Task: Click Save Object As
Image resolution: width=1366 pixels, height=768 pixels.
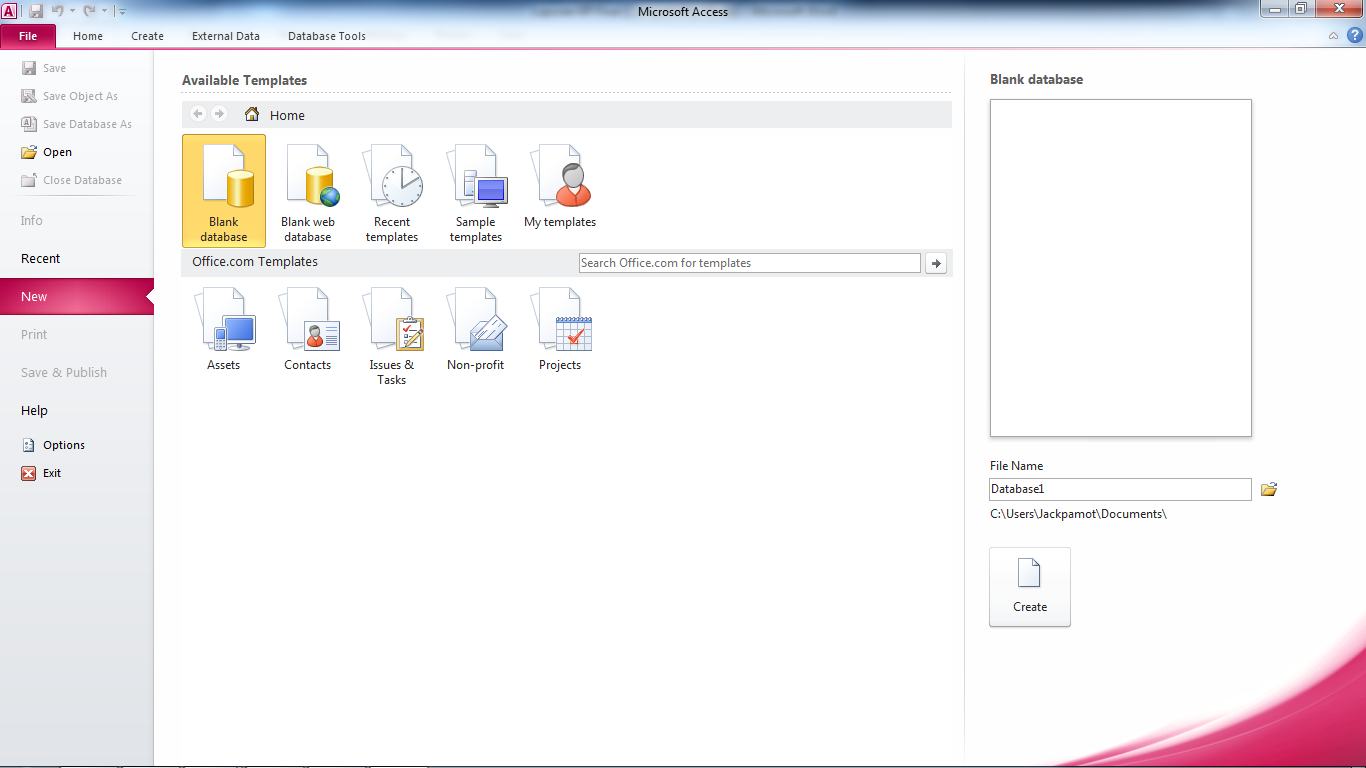Action: click(70, 96)
